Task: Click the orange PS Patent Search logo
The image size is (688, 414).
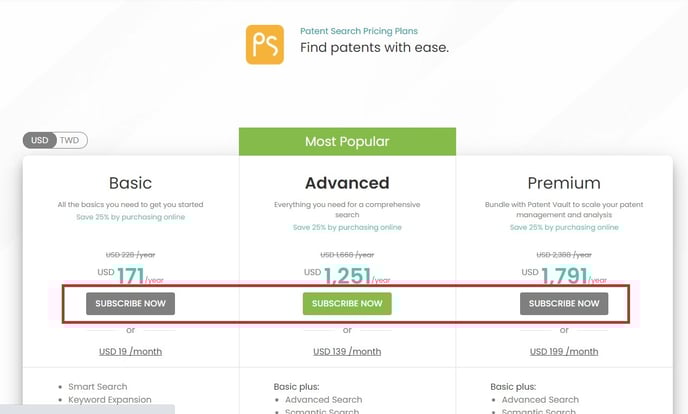Action: 265,45
